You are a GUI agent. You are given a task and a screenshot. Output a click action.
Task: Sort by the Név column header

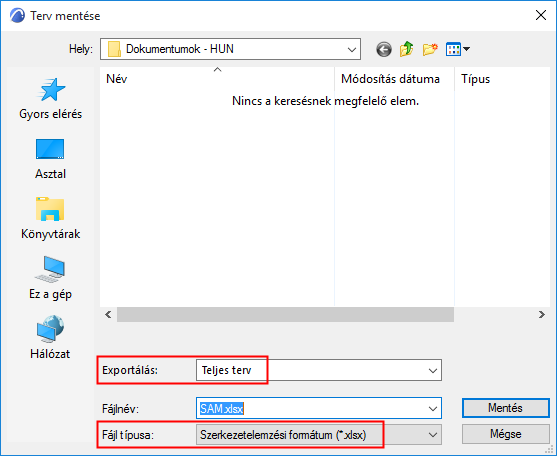pyautogui.click(x=217, y=79)
